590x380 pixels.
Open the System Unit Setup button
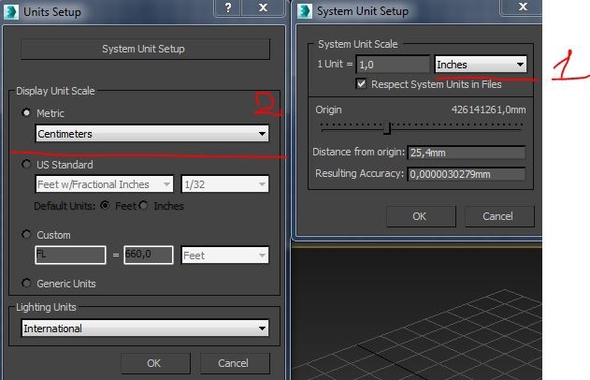145,49
